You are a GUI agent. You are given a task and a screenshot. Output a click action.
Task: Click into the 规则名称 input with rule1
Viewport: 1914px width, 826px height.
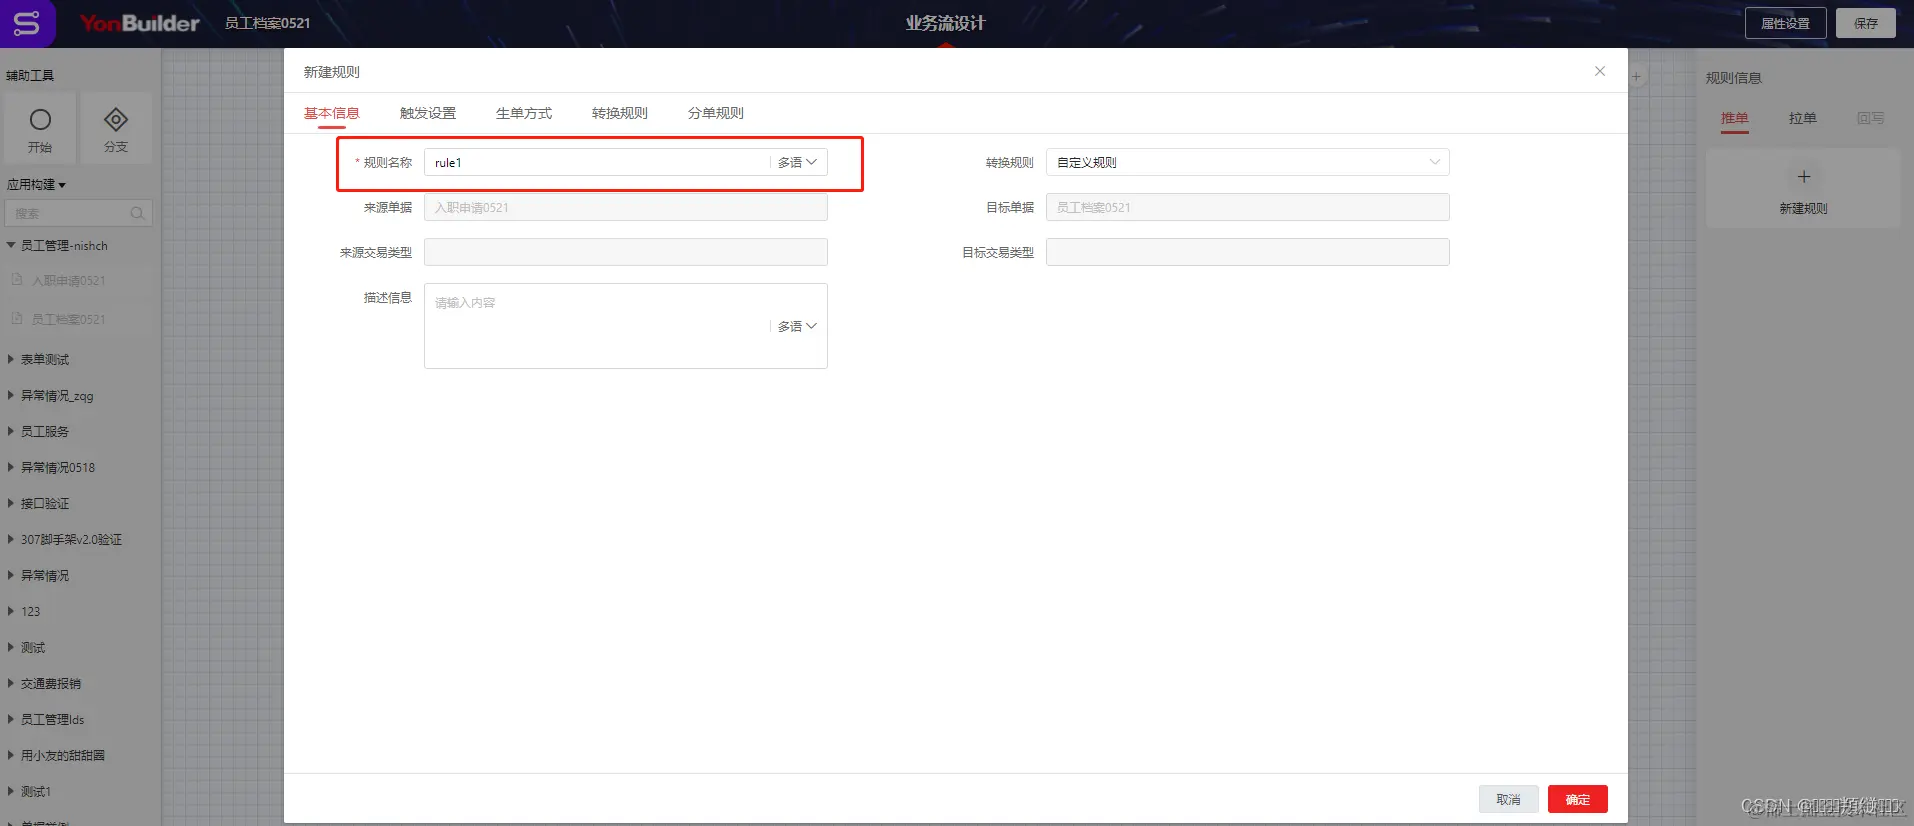597,162
